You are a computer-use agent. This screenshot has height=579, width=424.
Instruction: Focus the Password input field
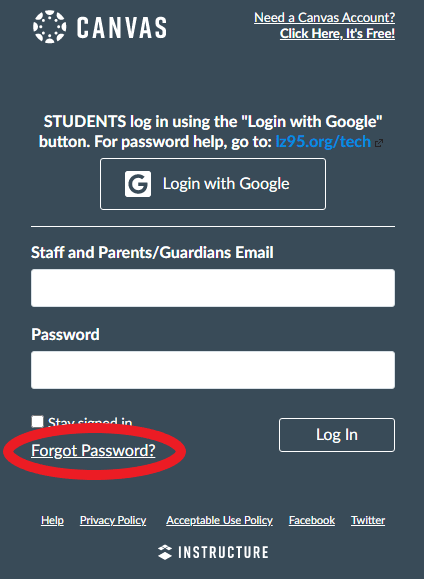click(x=213, y=370)
